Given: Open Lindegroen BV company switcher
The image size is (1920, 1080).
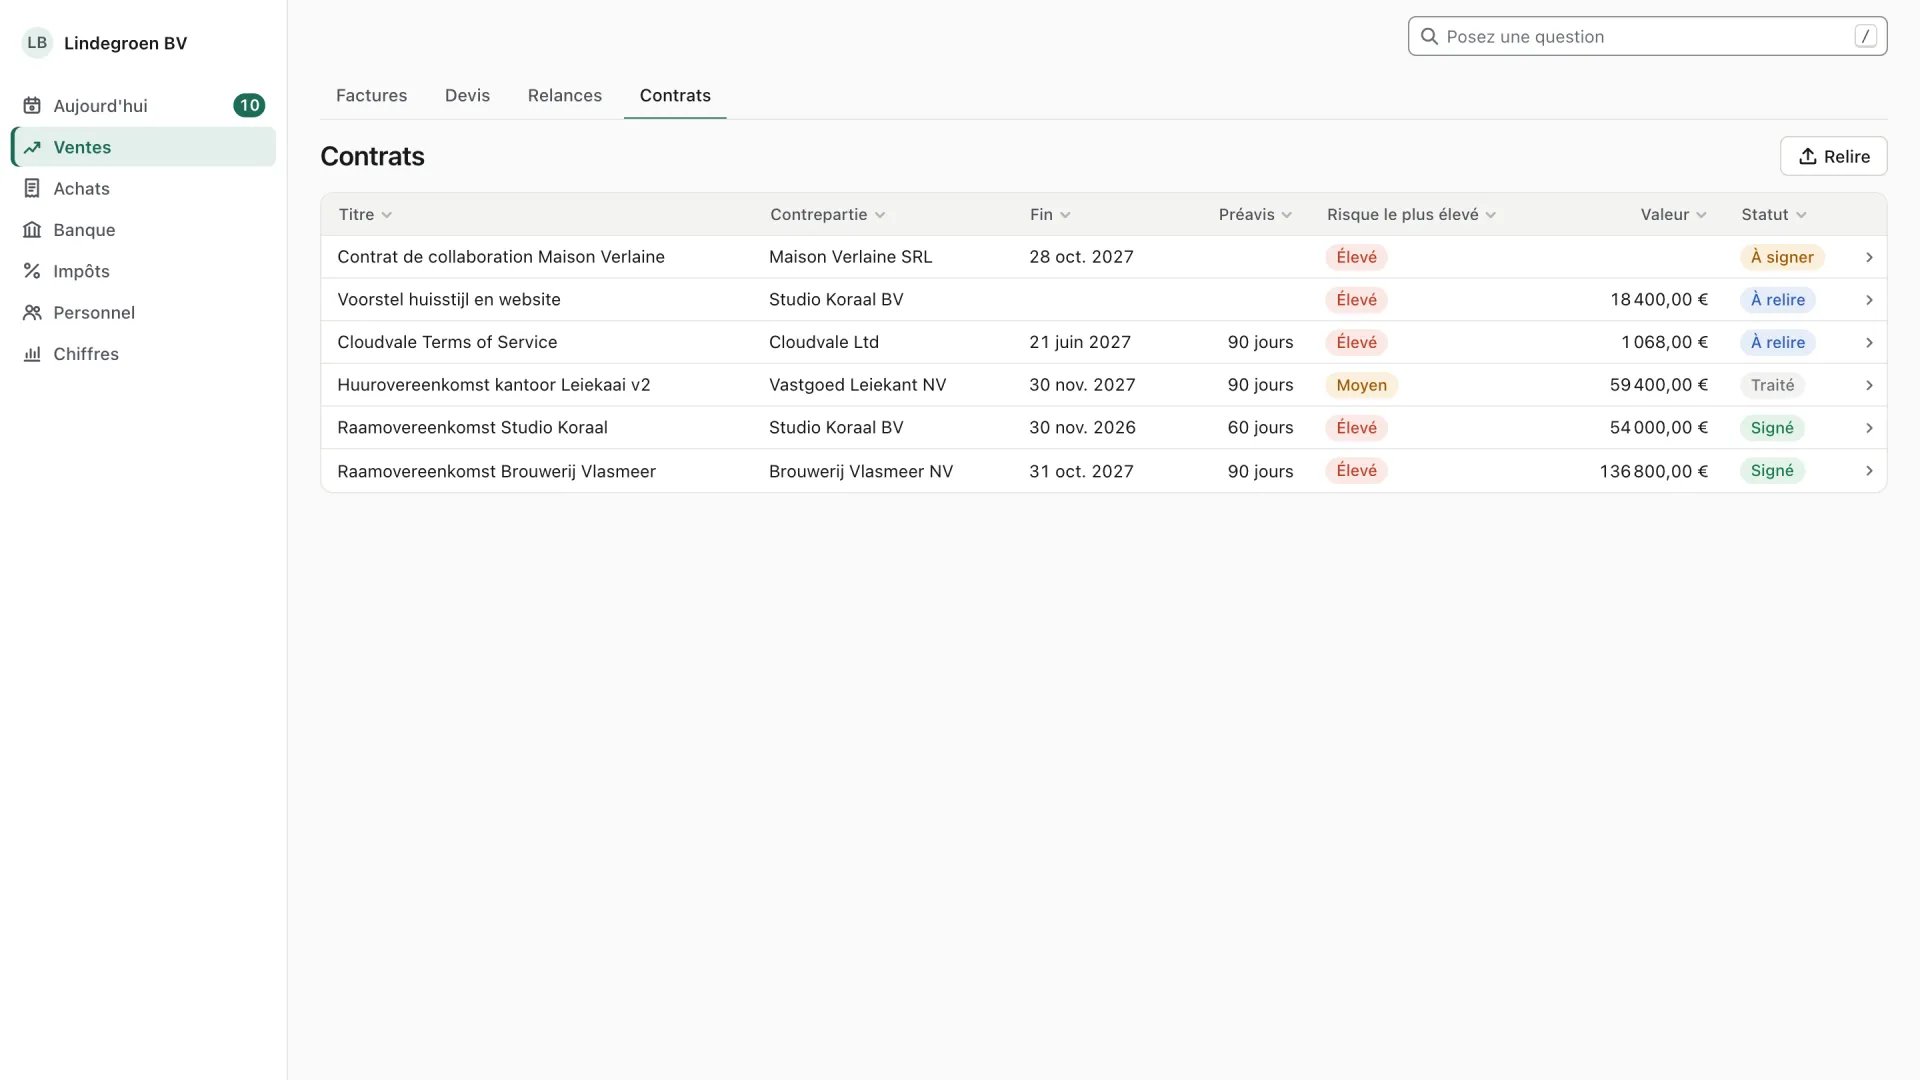Looking at the screenshot, I should click(x=105, y=43).
